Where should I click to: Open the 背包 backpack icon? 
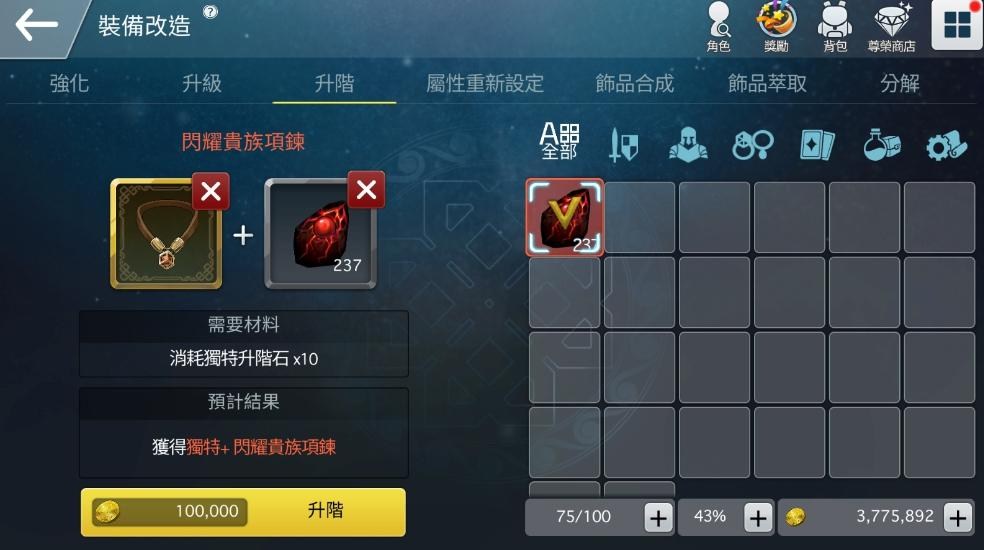click(835, 28)
